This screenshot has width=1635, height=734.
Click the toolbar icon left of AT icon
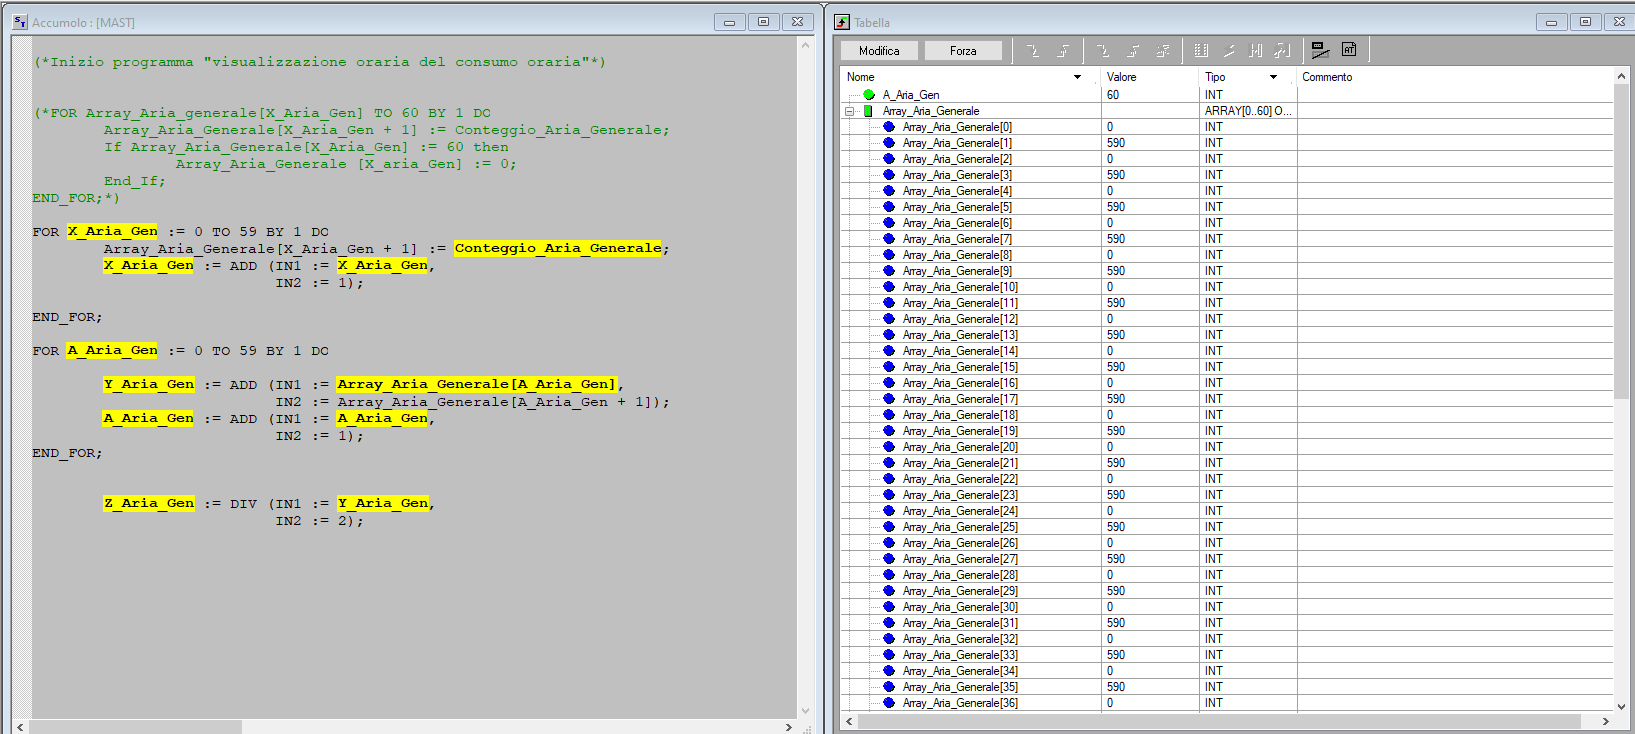tap(1320, 50)
